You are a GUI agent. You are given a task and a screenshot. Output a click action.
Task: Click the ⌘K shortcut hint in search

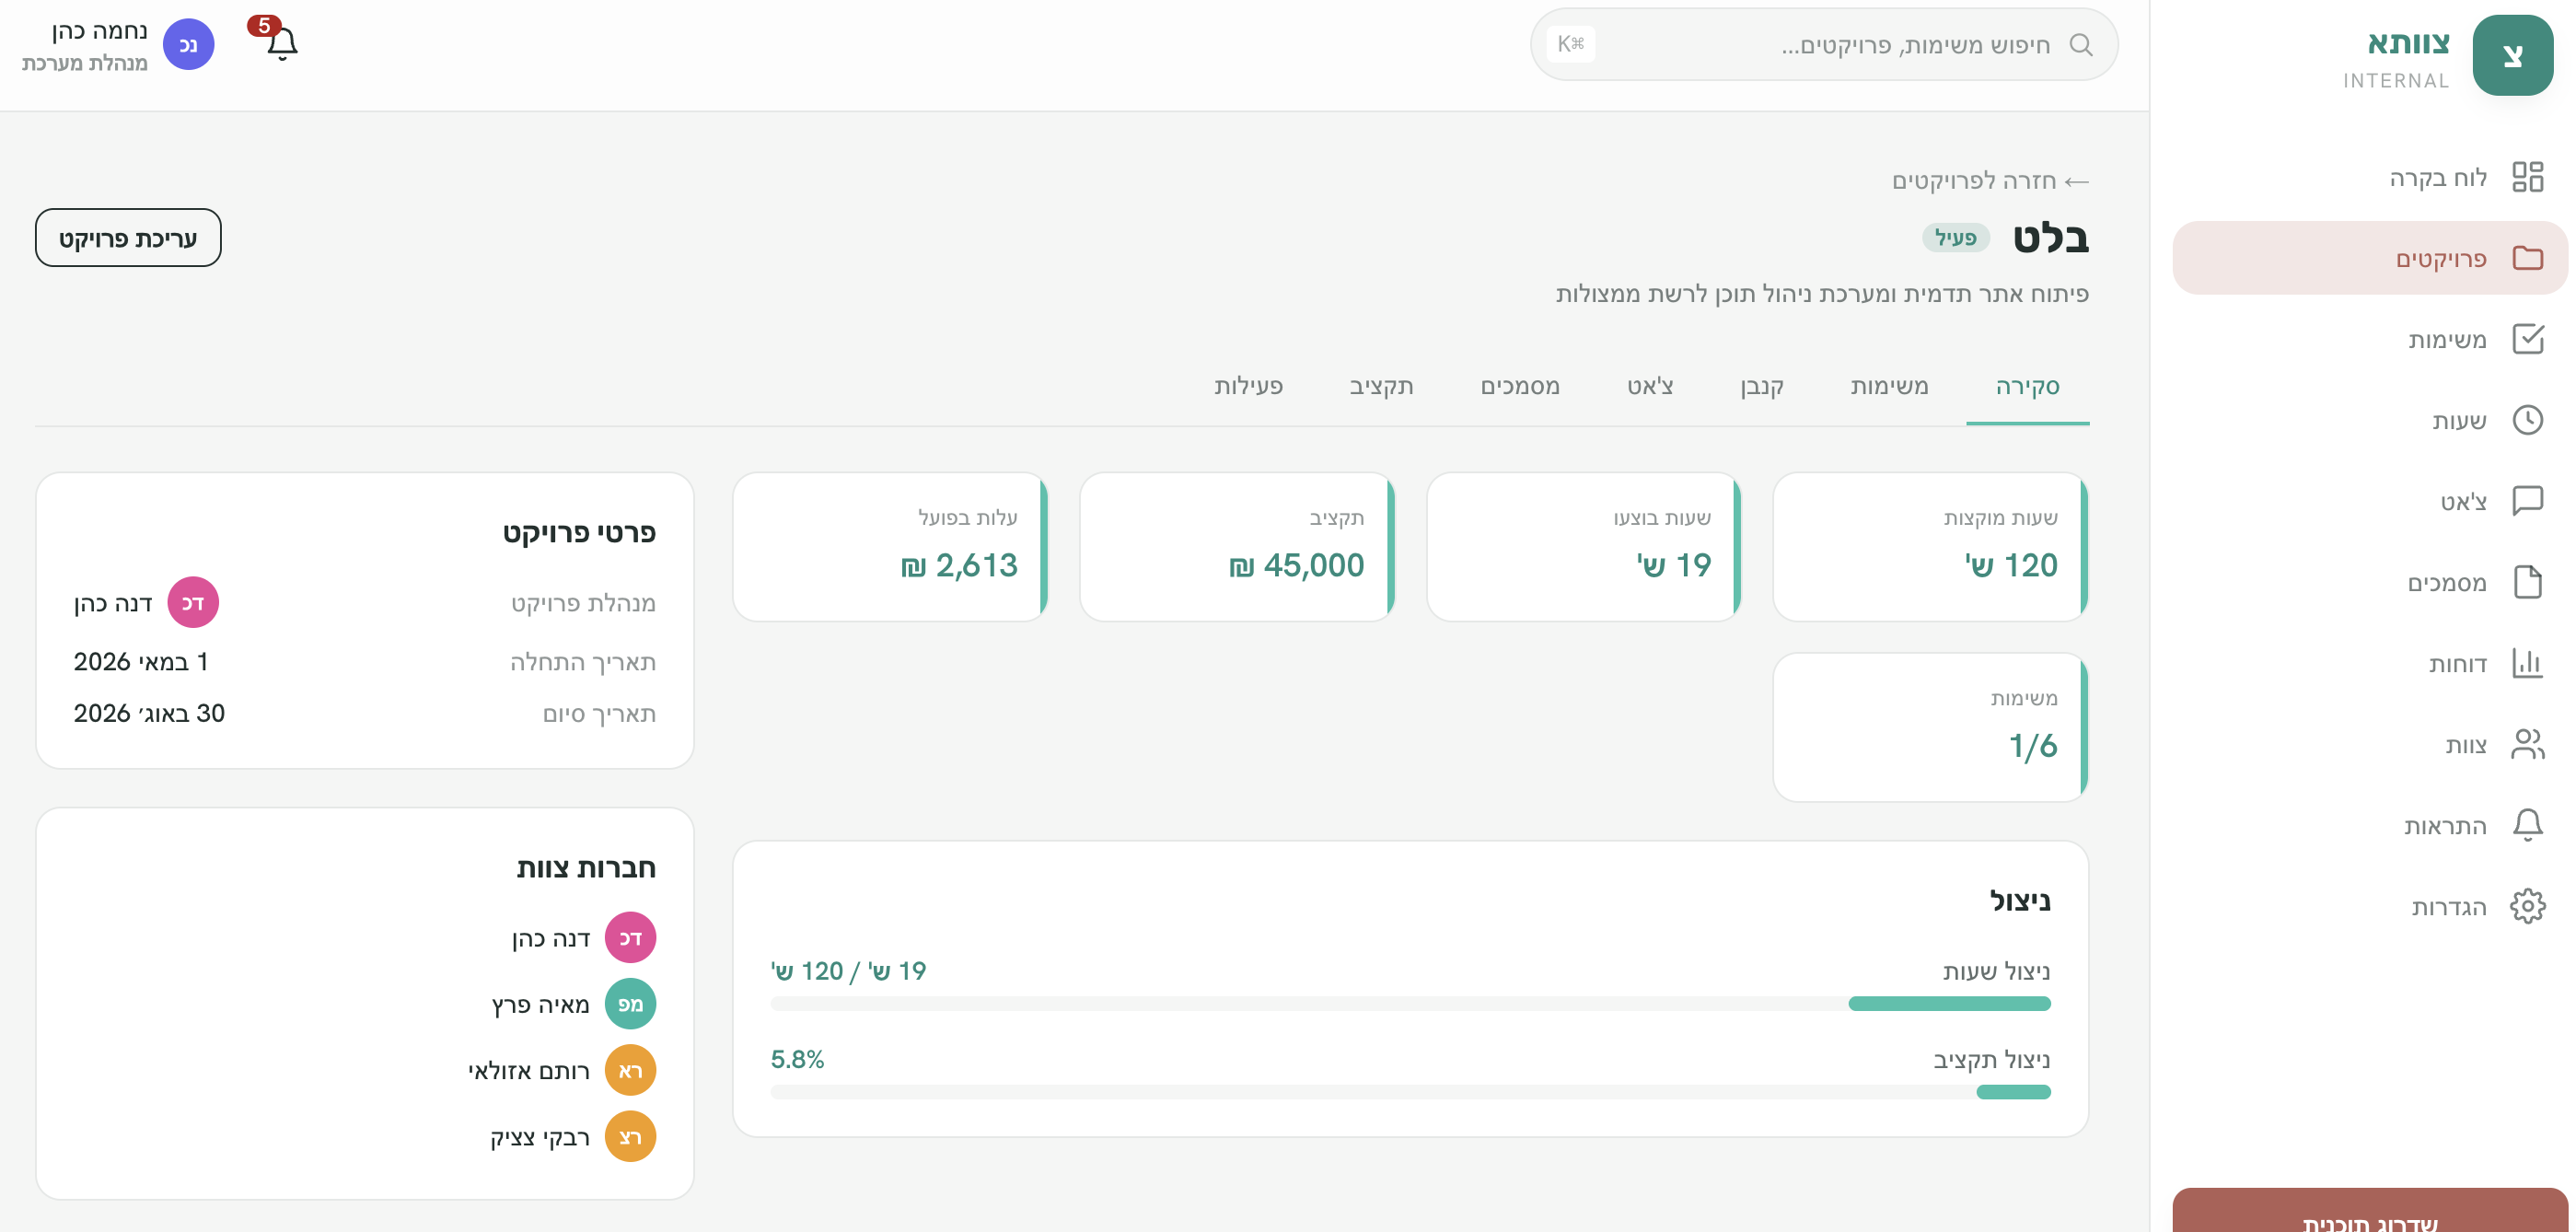1570,44
